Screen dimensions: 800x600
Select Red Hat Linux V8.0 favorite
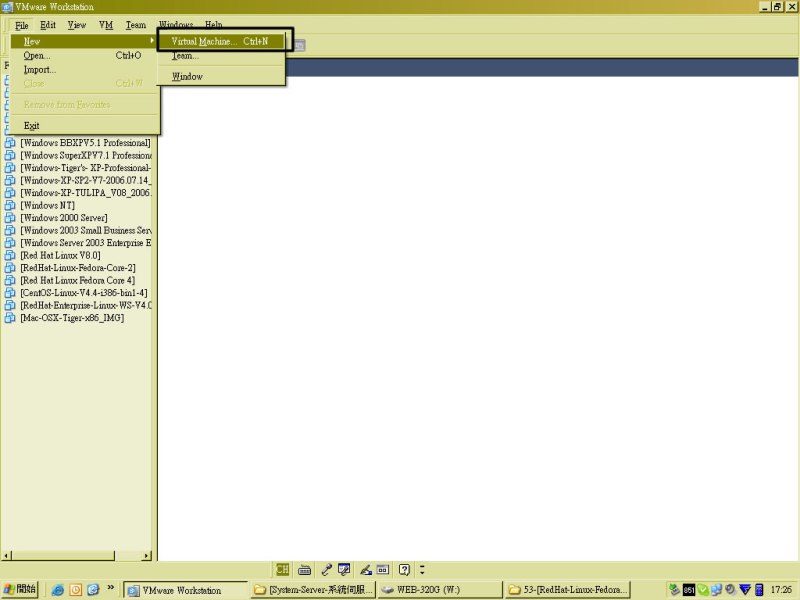(60, 255)
